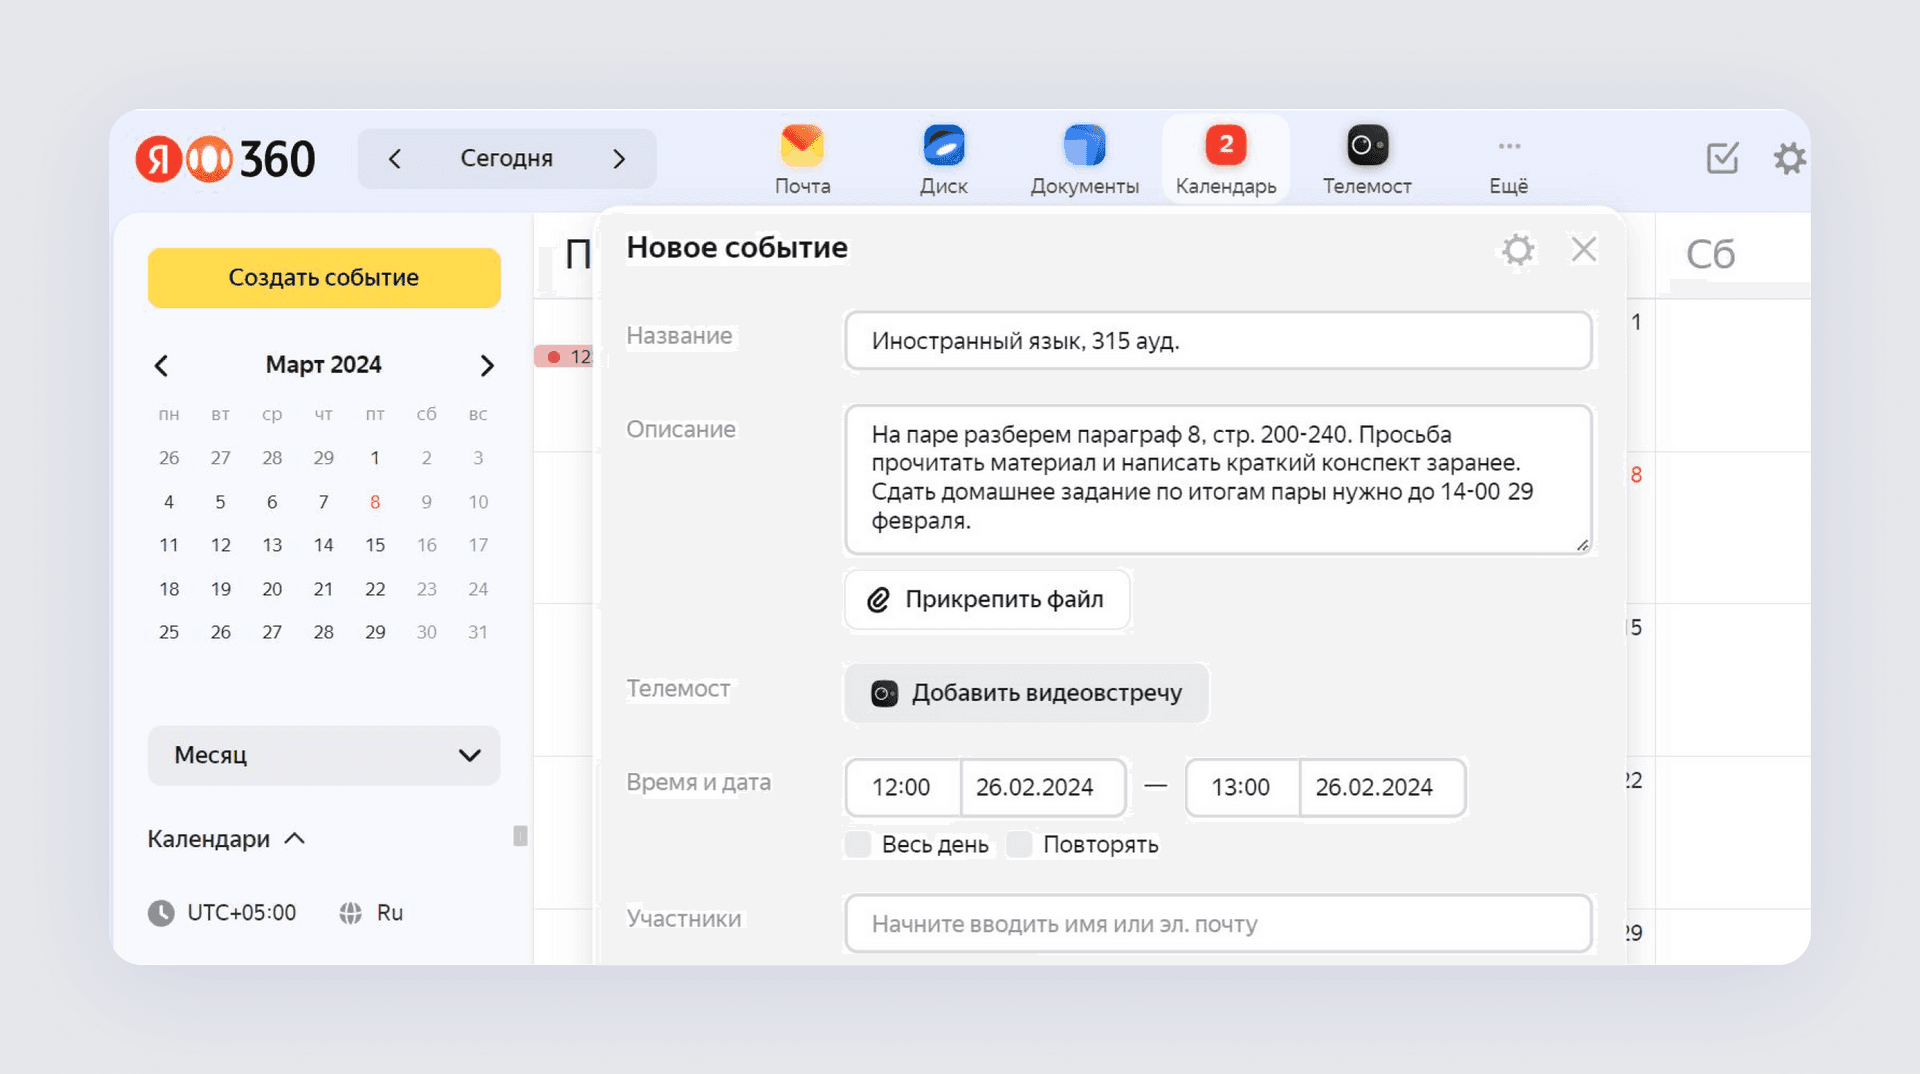Select March 31 in mini calendar

(478, 632)
